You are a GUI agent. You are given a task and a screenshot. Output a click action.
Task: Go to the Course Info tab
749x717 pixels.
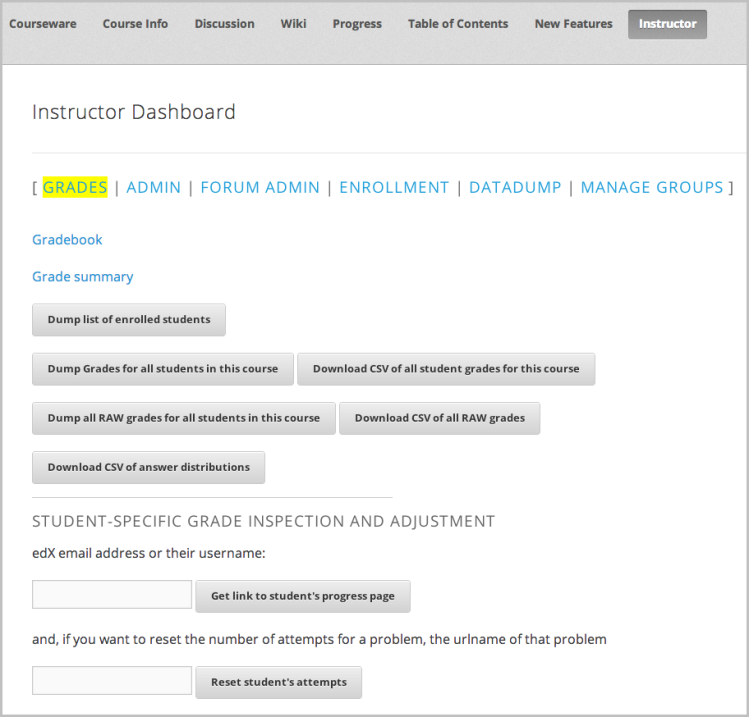(x=135, y=24)
